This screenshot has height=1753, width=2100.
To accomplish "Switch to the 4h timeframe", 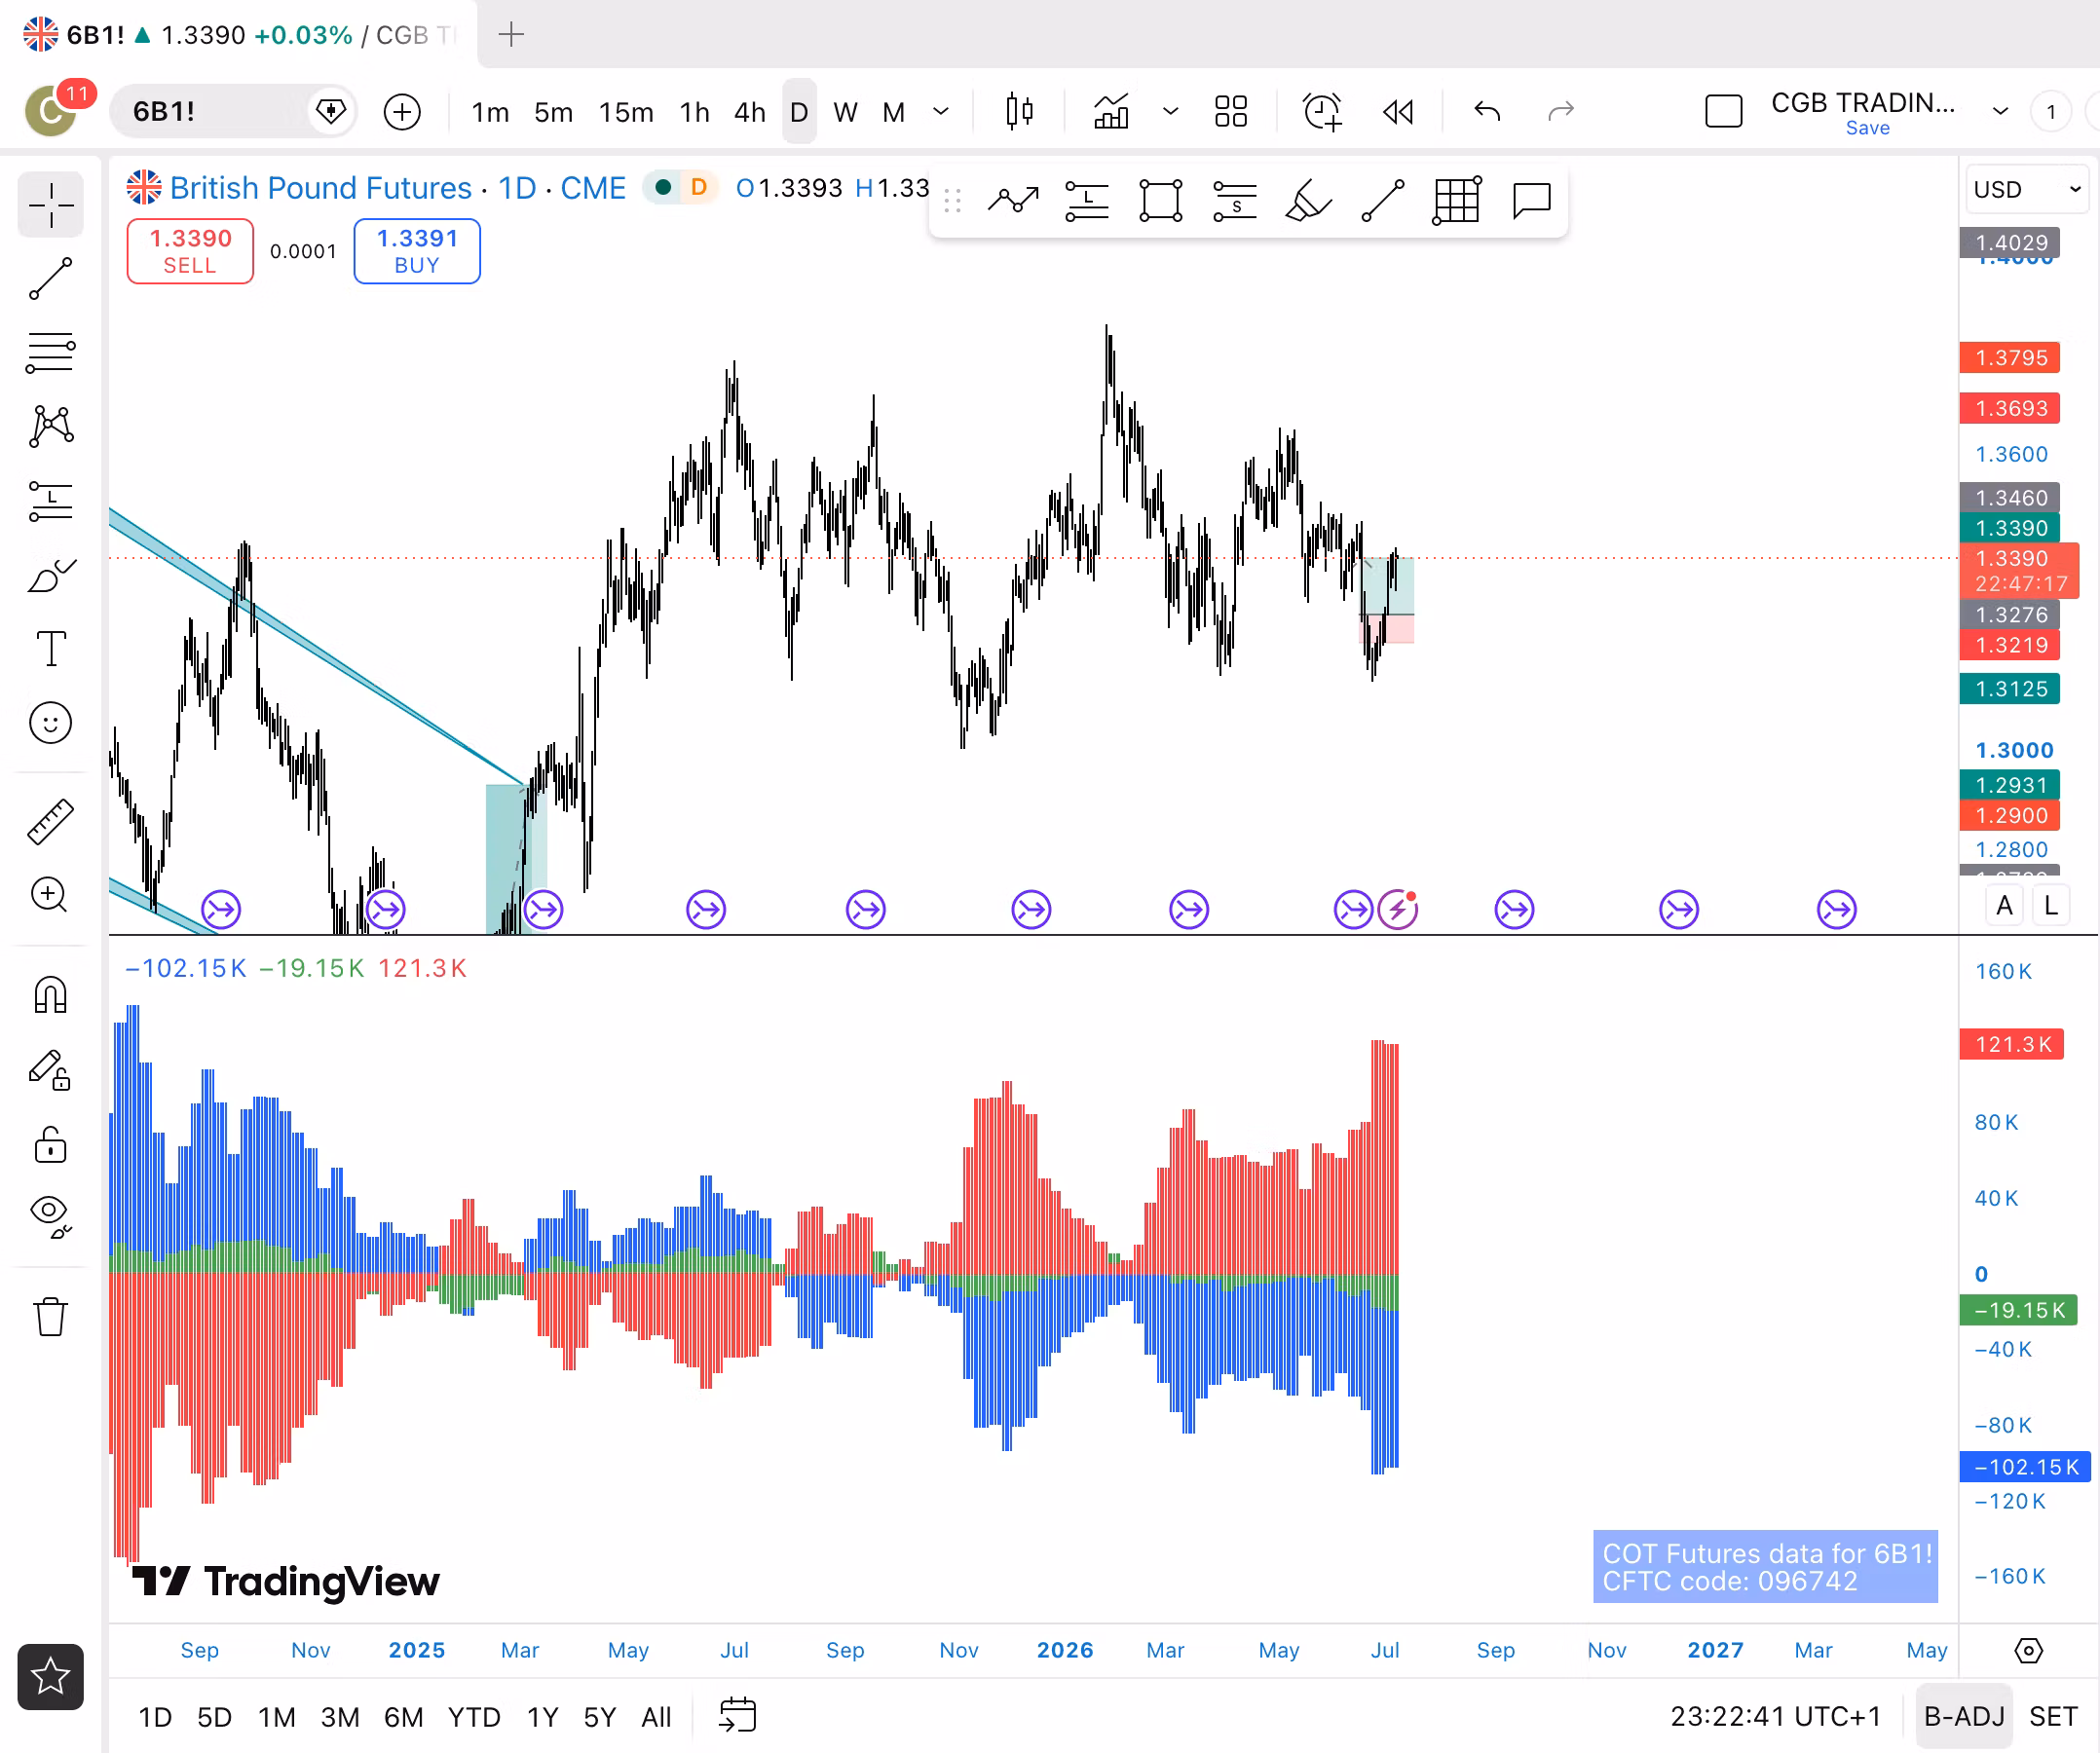I will (x=749, y=111).
